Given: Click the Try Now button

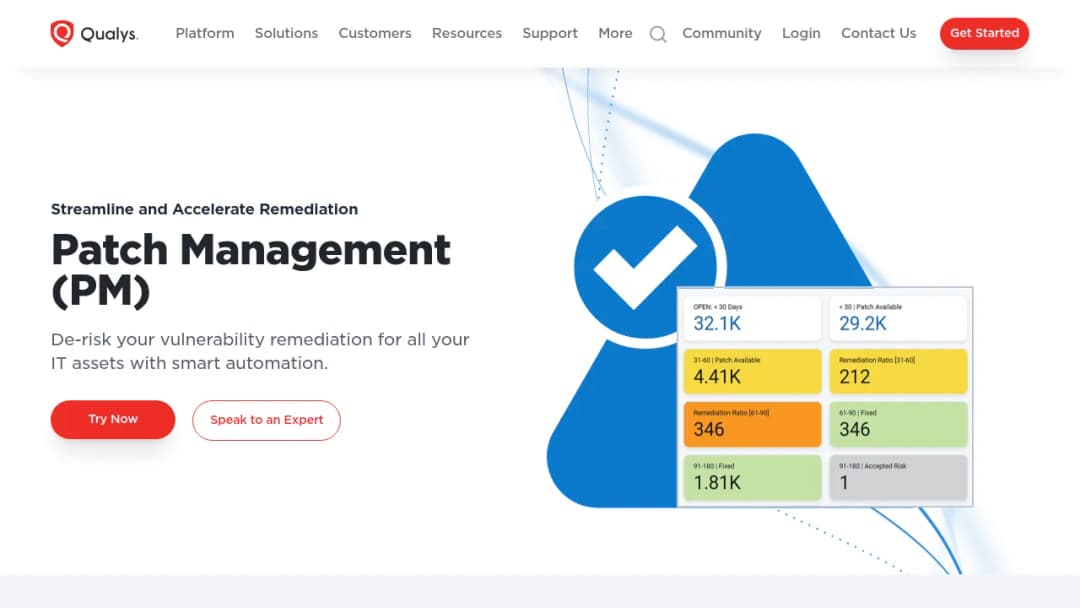Looking at the screenshot, I should coord(113,419).
